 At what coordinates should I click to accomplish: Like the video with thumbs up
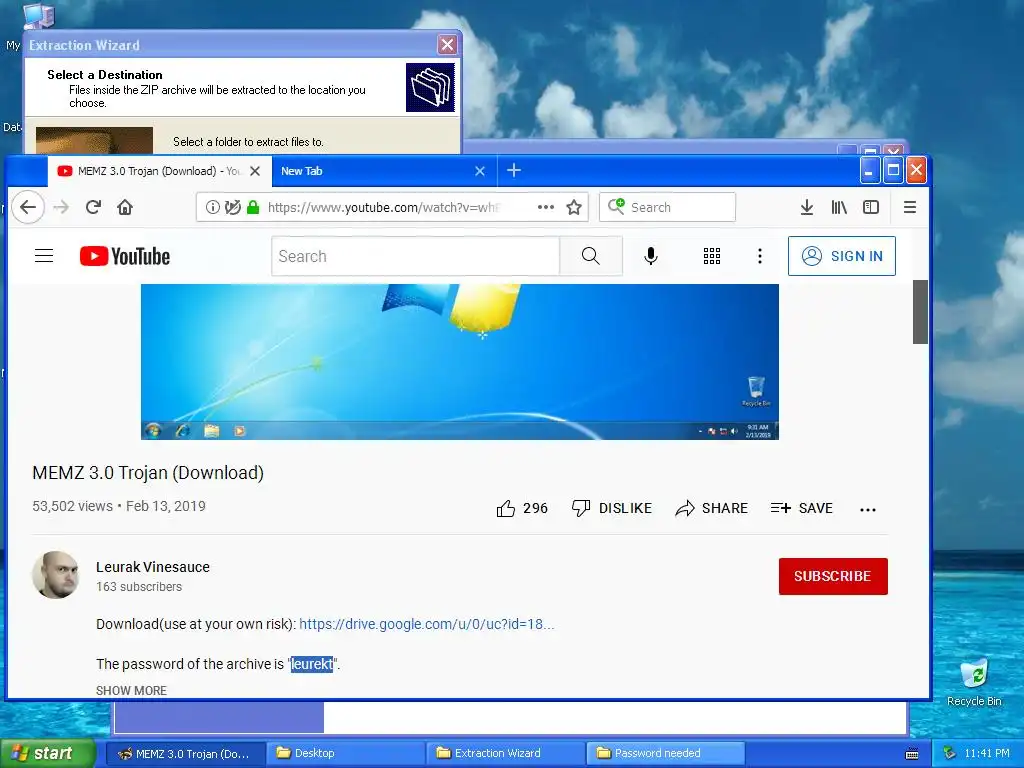pyautogui.click(x=522, y=508)
